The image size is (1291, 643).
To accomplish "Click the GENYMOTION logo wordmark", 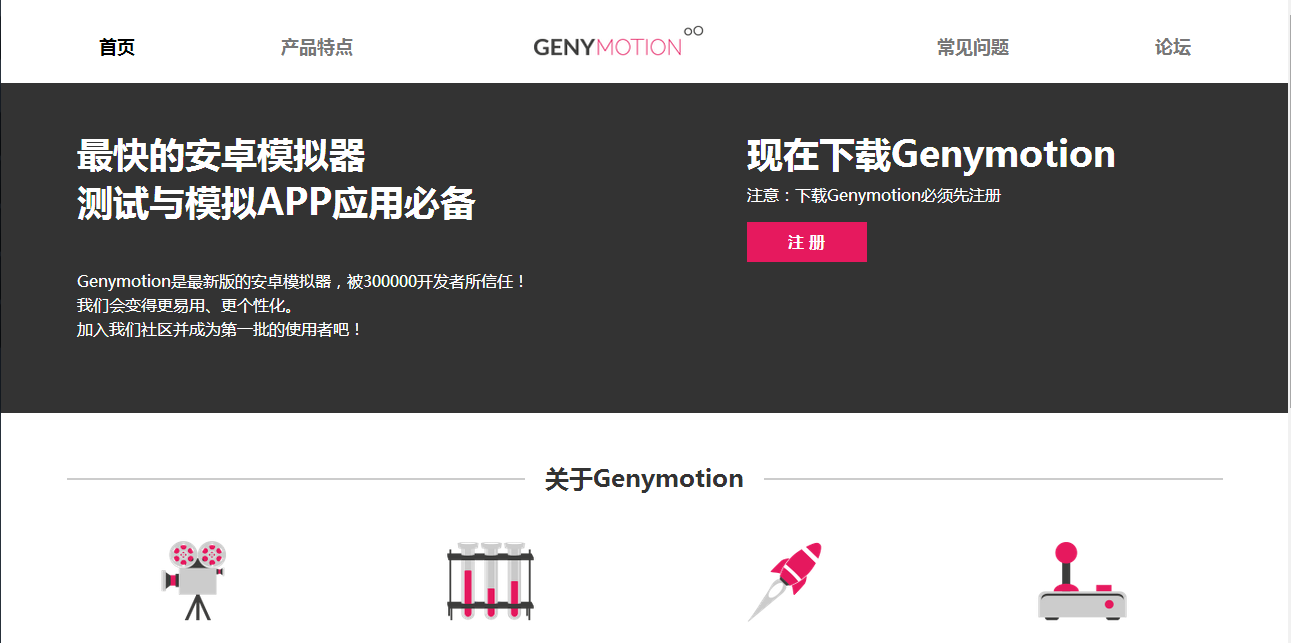I will pyautogui.click(x=608, y=47).
